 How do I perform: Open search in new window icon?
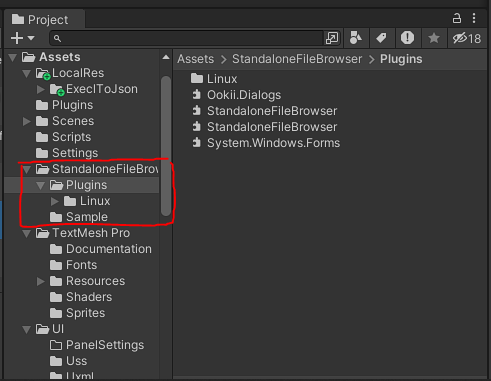coord(332,38)
